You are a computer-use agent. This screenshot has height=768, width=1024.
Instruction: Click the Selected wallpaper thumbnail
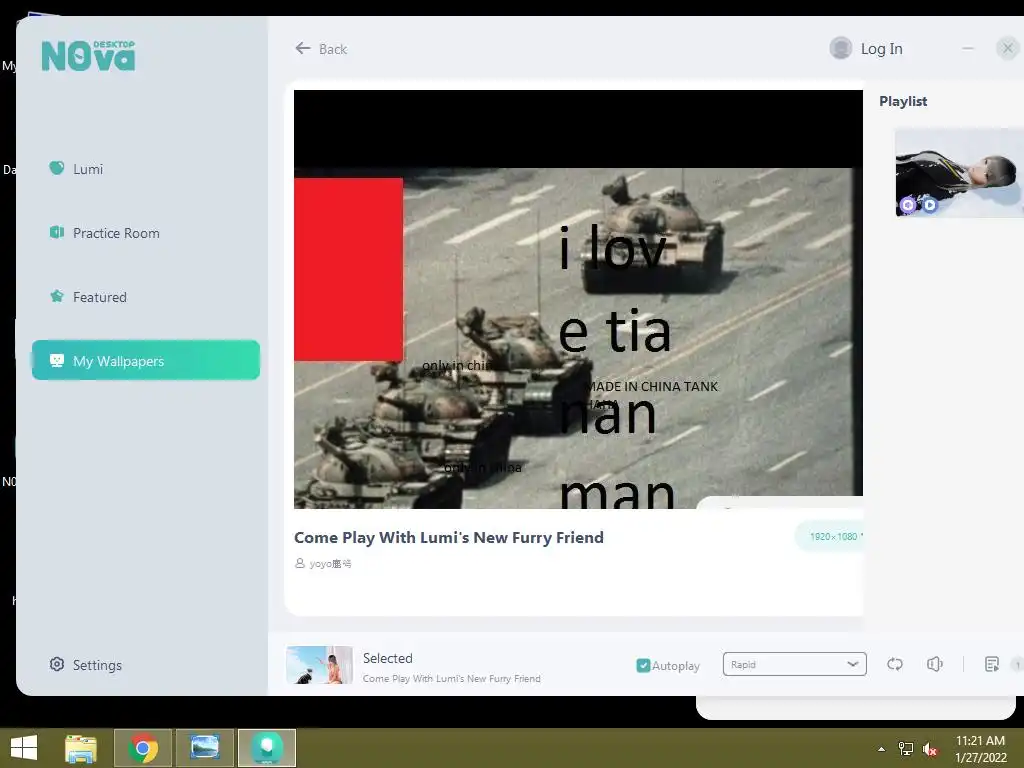(319, 665)
